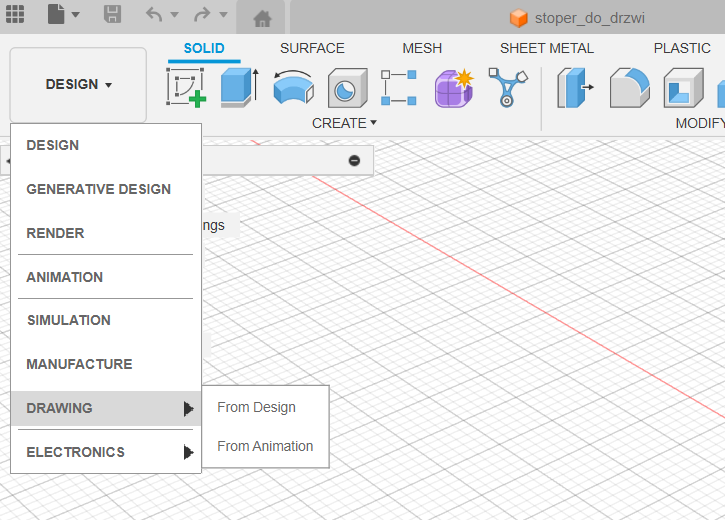Open the File menu dropdown
725x520 pixels.
[x=62, y=15]
